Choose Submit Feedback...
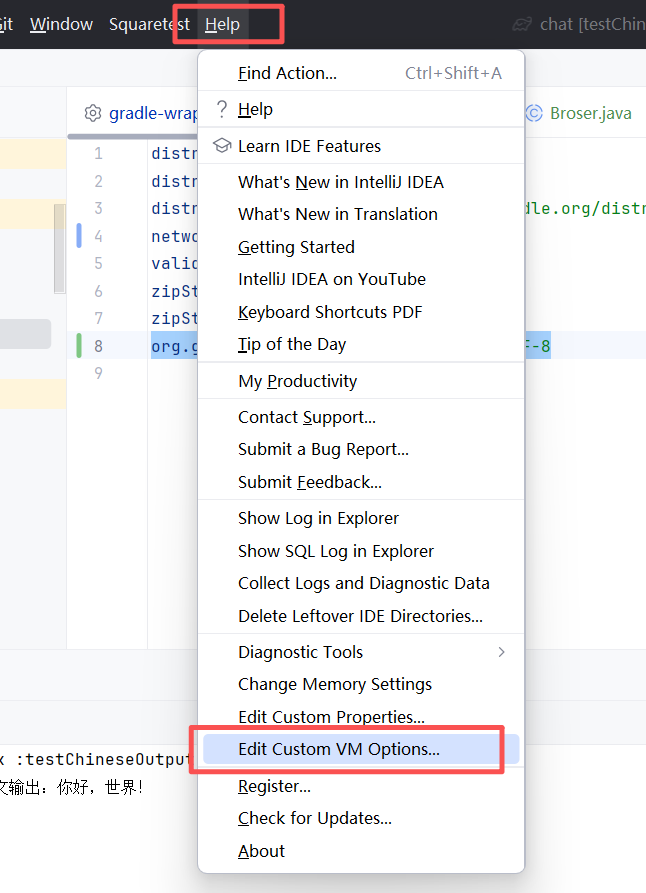The image size is (646, 893). 361,482
